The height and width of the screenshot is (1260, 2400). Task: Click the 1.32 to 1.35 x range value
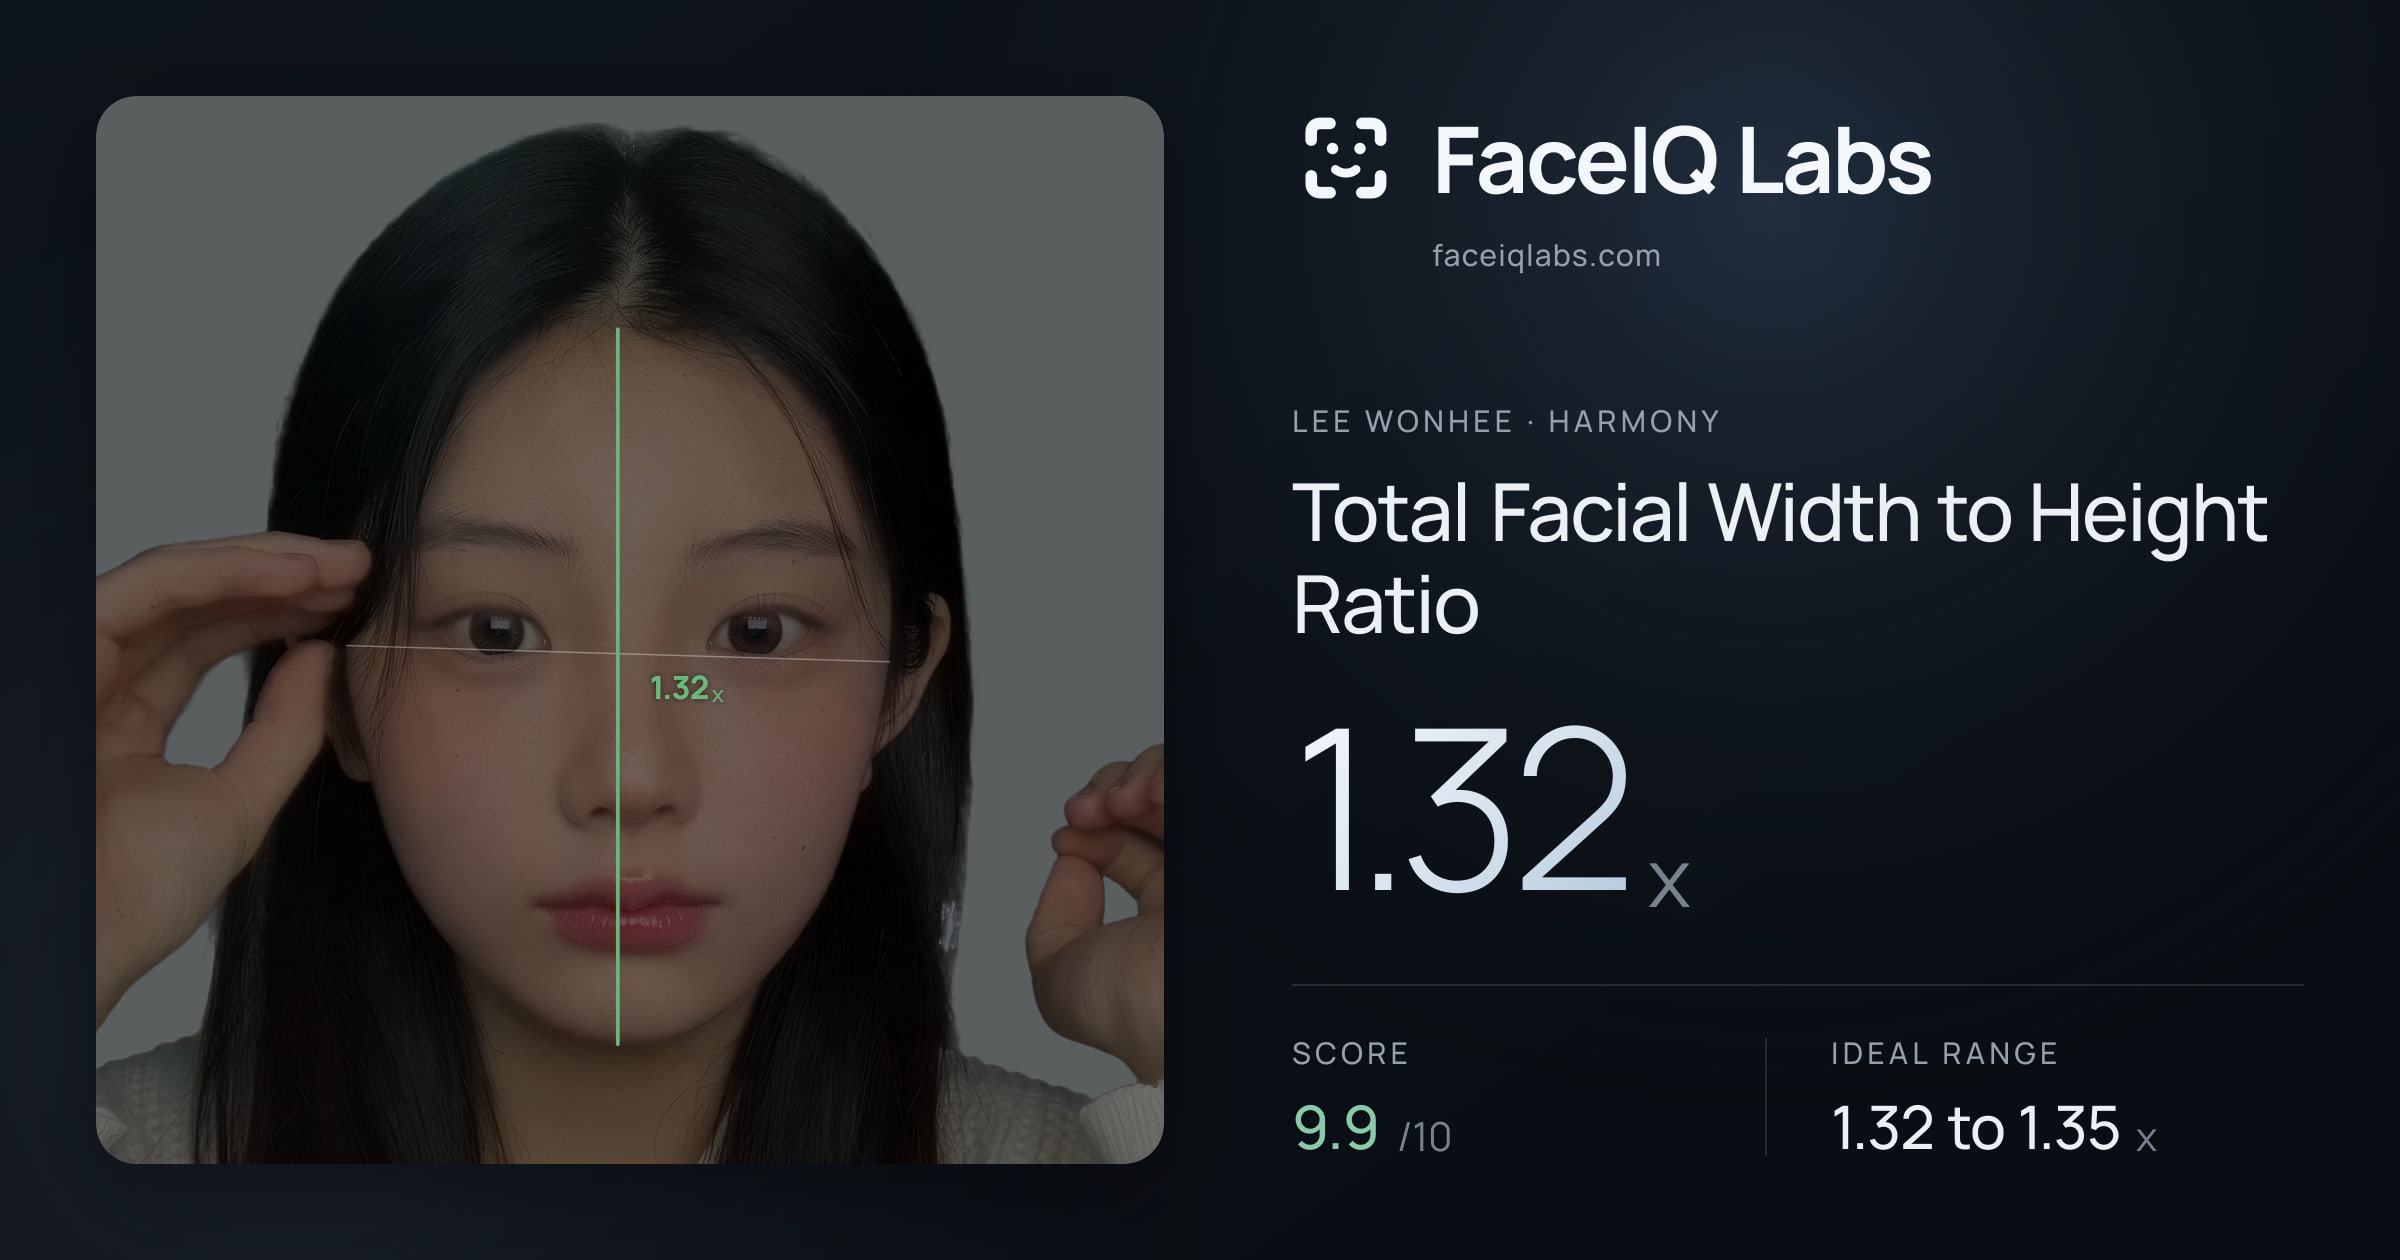pos(1993,1128)
